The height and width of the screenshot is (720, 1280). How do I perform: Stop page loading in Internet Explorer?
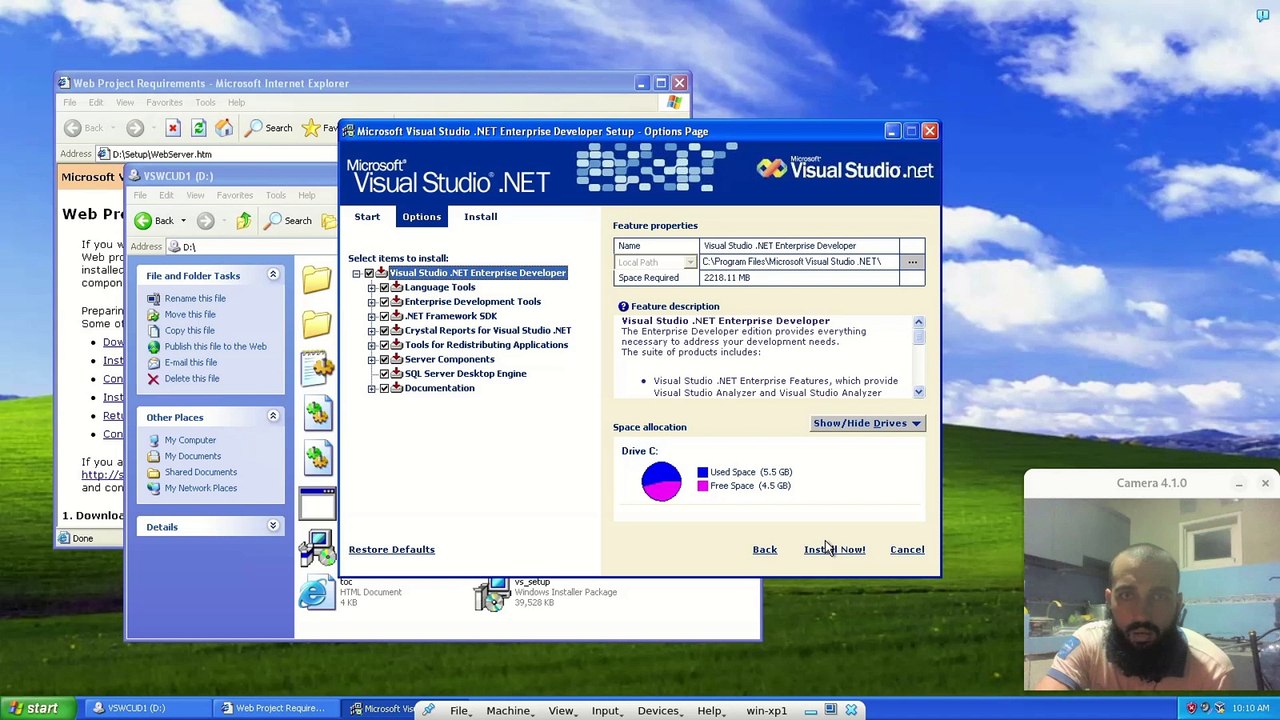[x=173, y=128]
